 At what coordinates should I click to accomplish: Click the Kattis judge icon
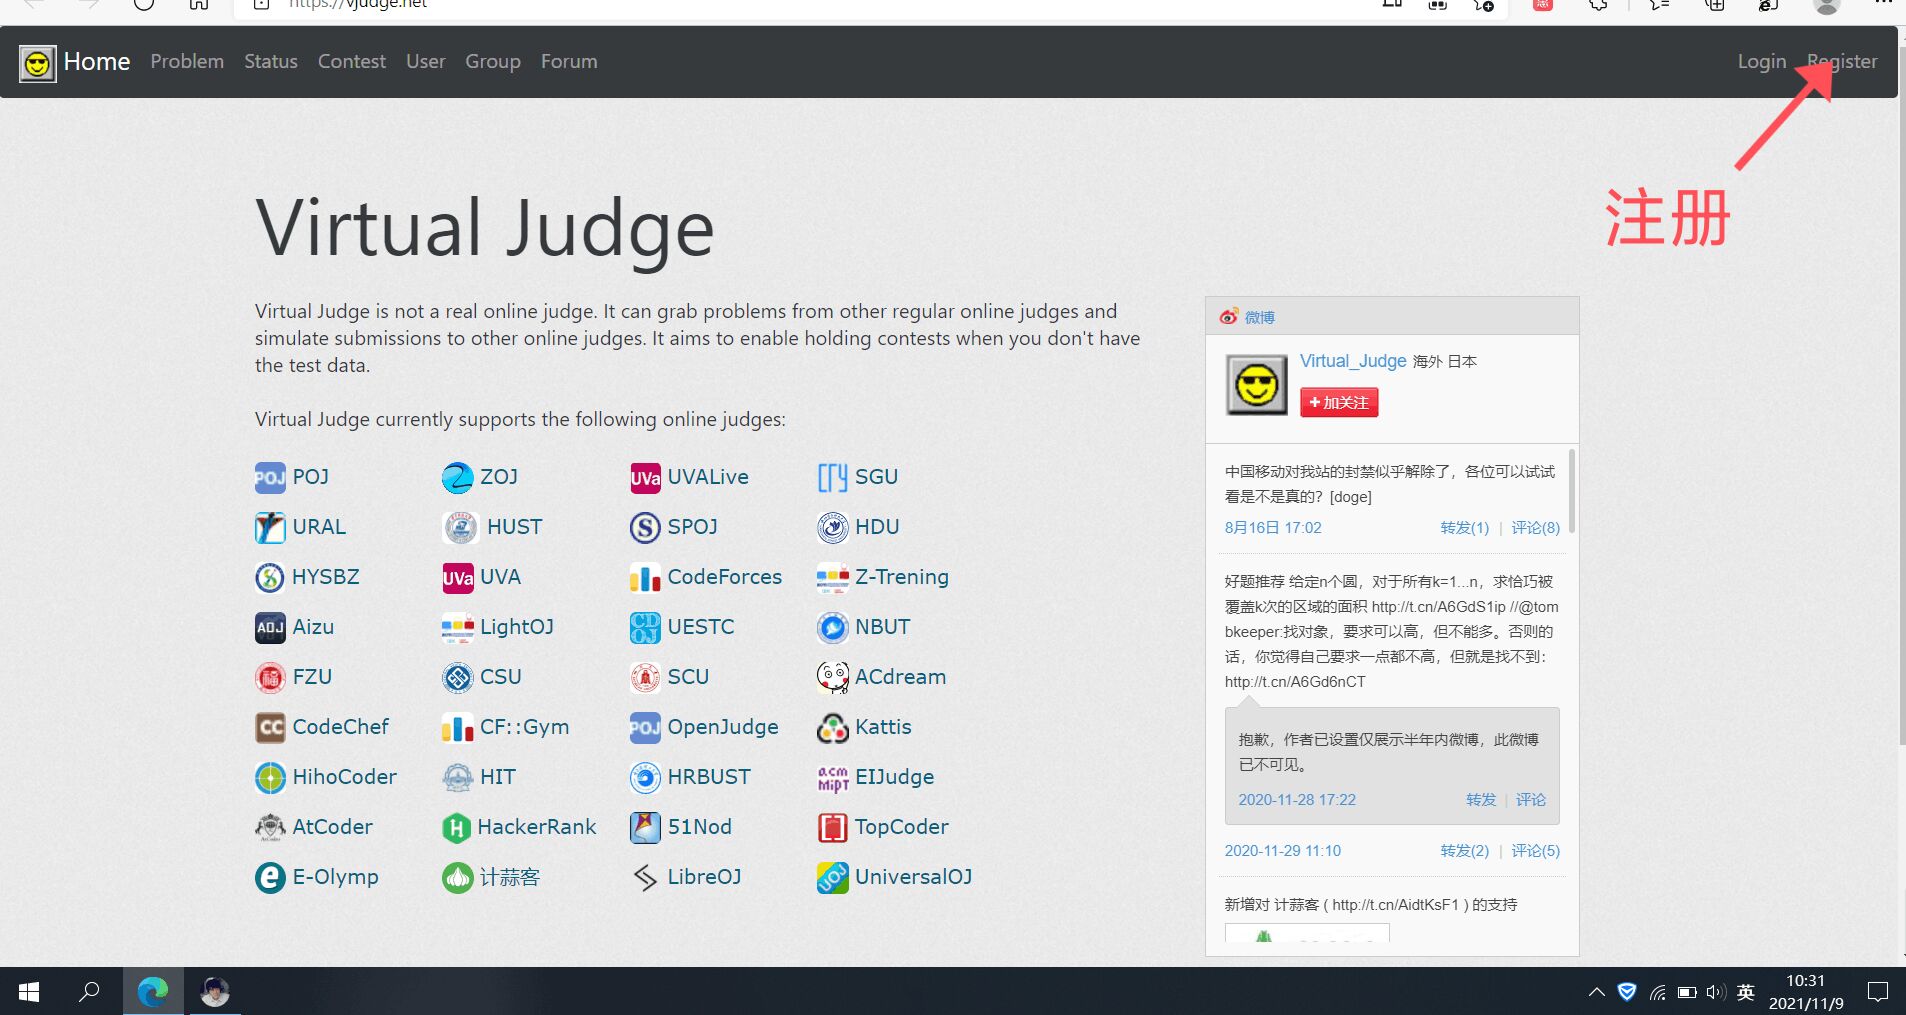[x=831, y=727]
